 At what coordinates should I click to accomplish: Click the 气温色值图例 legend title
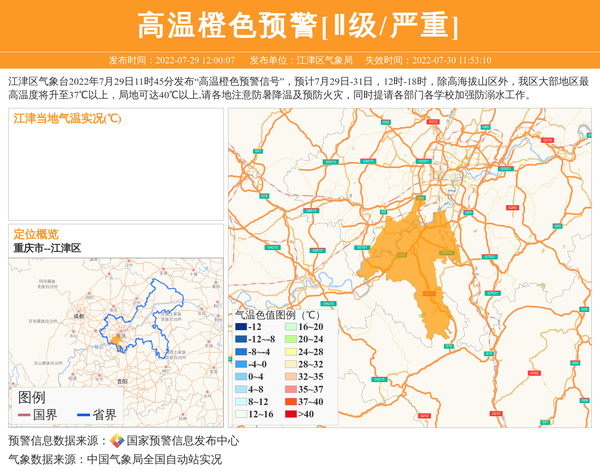point(276,313)
